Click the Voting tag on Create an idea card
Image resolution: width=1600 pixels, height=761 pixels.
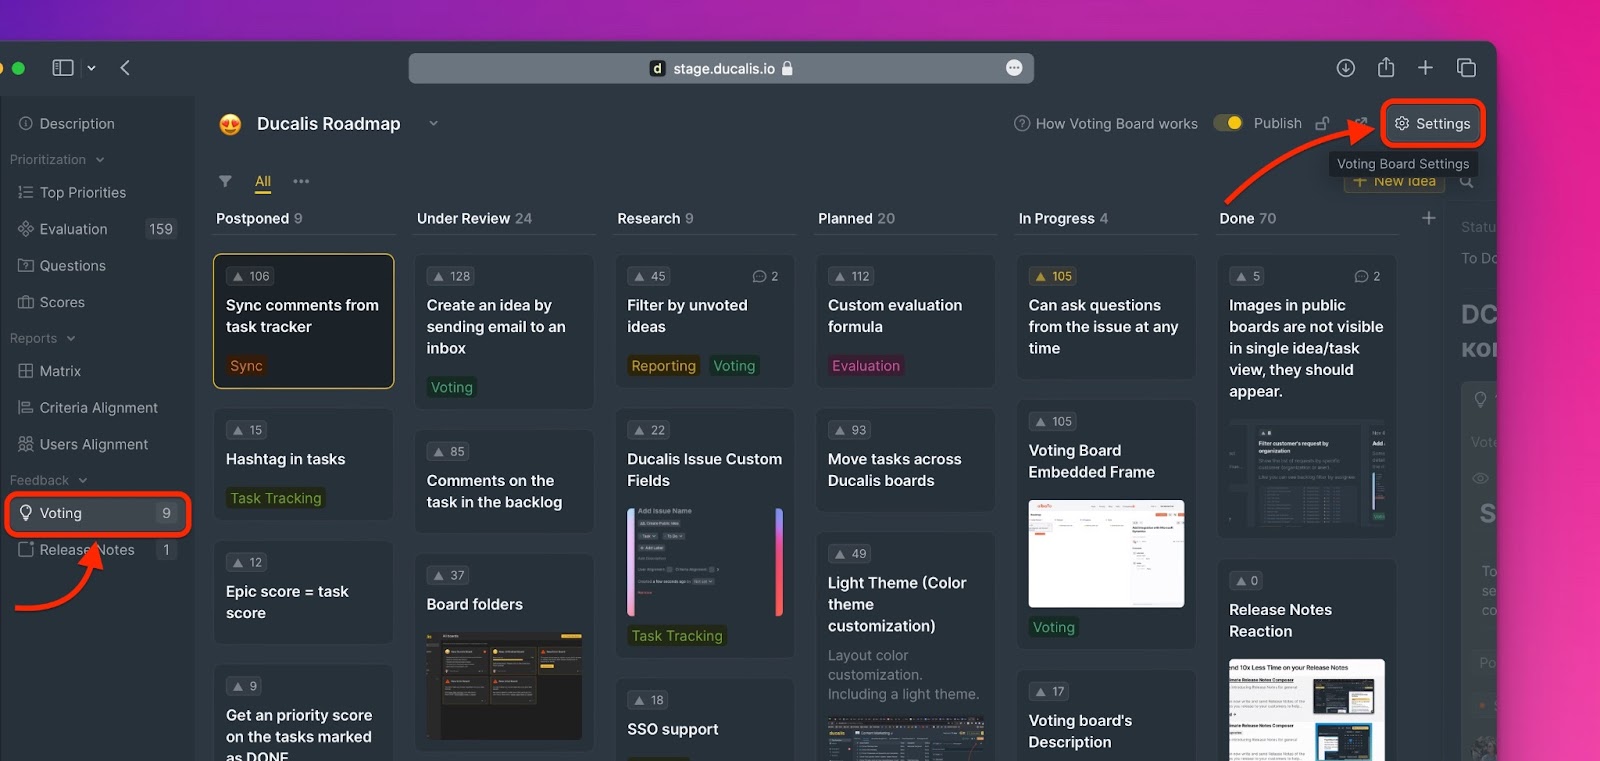(x=452, y=387)
